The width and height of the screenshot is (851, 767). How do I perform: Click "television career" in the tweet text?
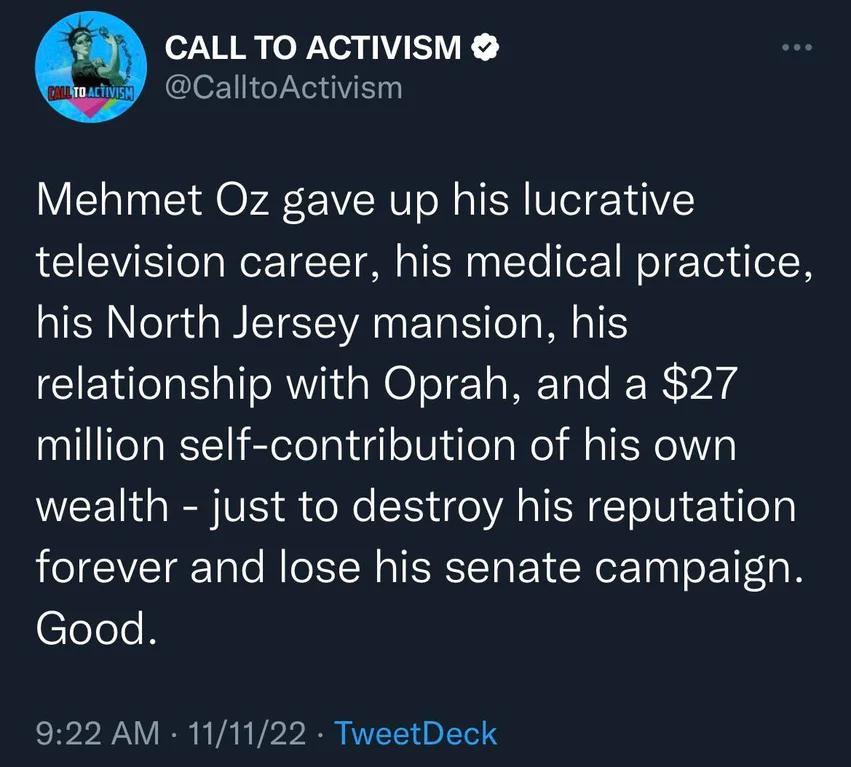[203, 262]
